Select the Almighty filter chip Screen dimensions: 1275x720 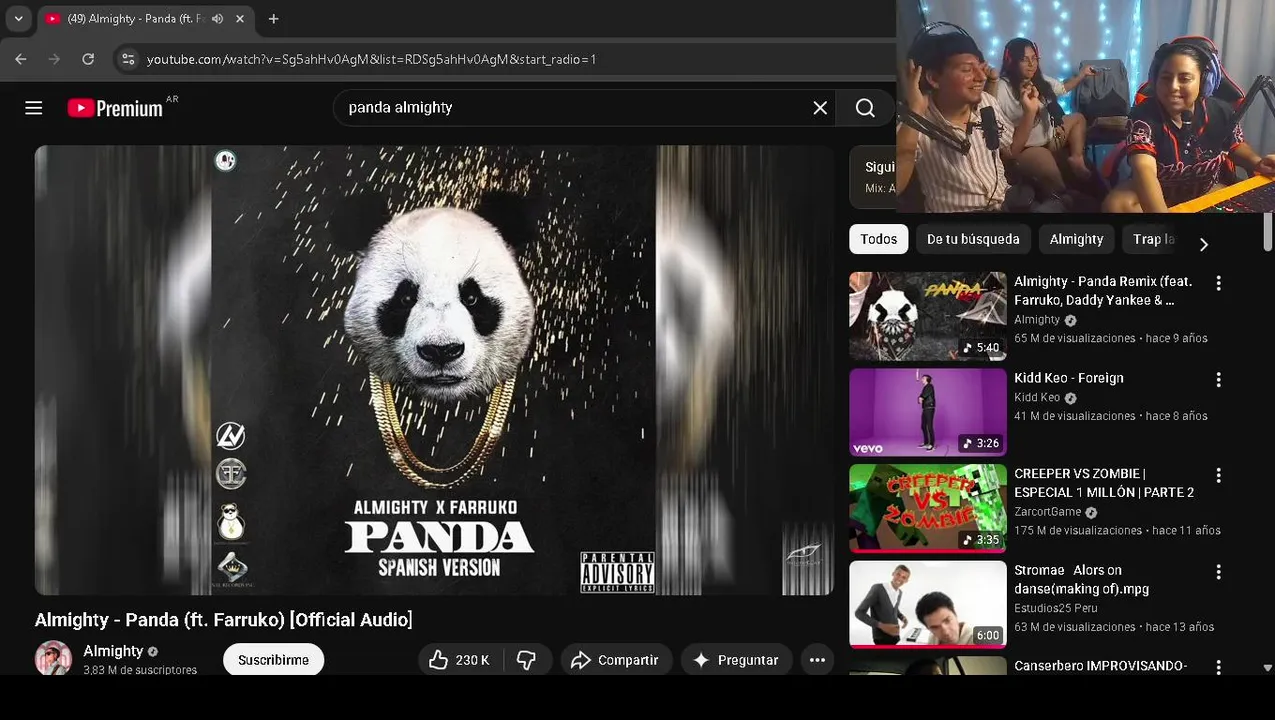tap(1076, 239)
